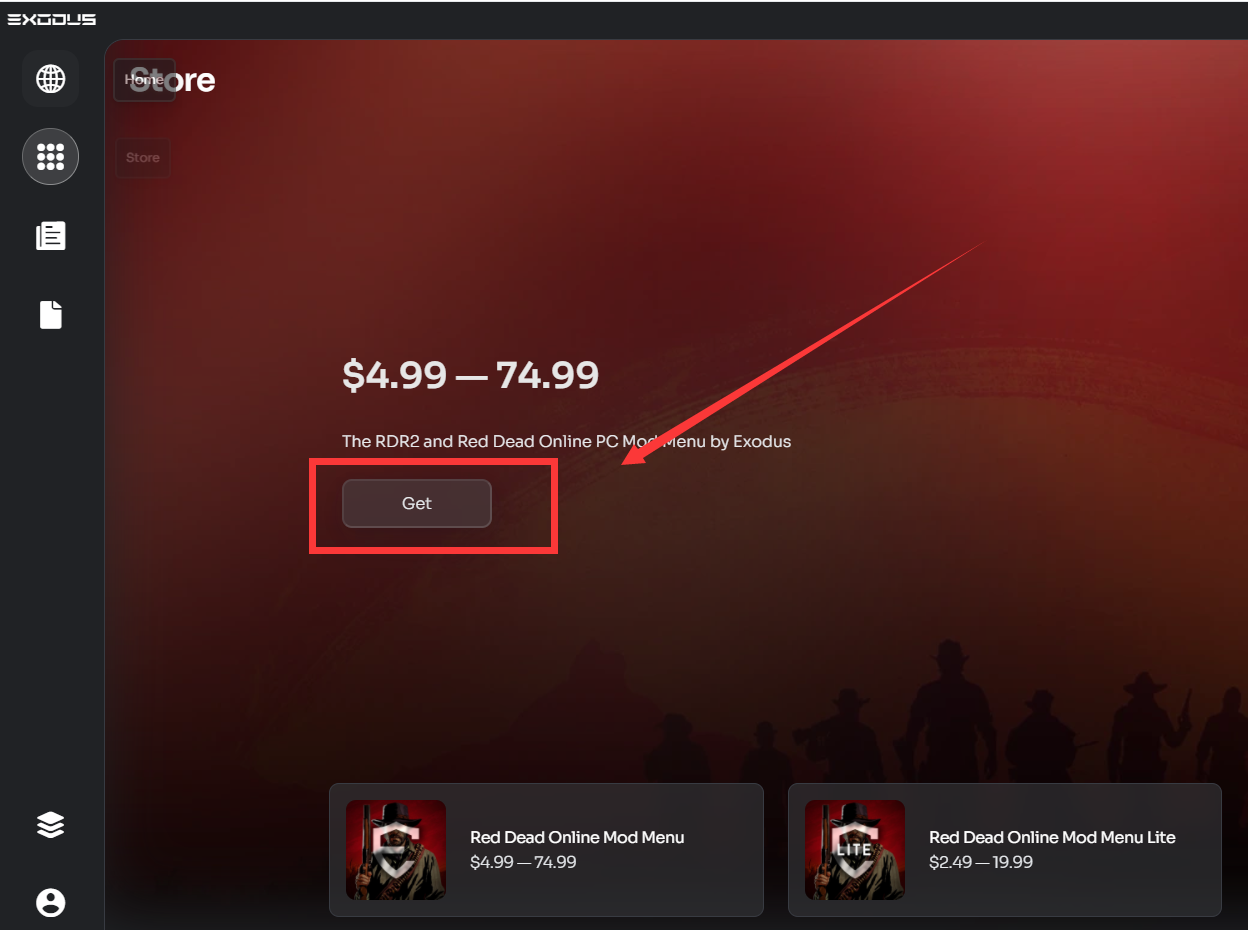Click the large $4.99 — 74.99 price heading

[470, 376]
